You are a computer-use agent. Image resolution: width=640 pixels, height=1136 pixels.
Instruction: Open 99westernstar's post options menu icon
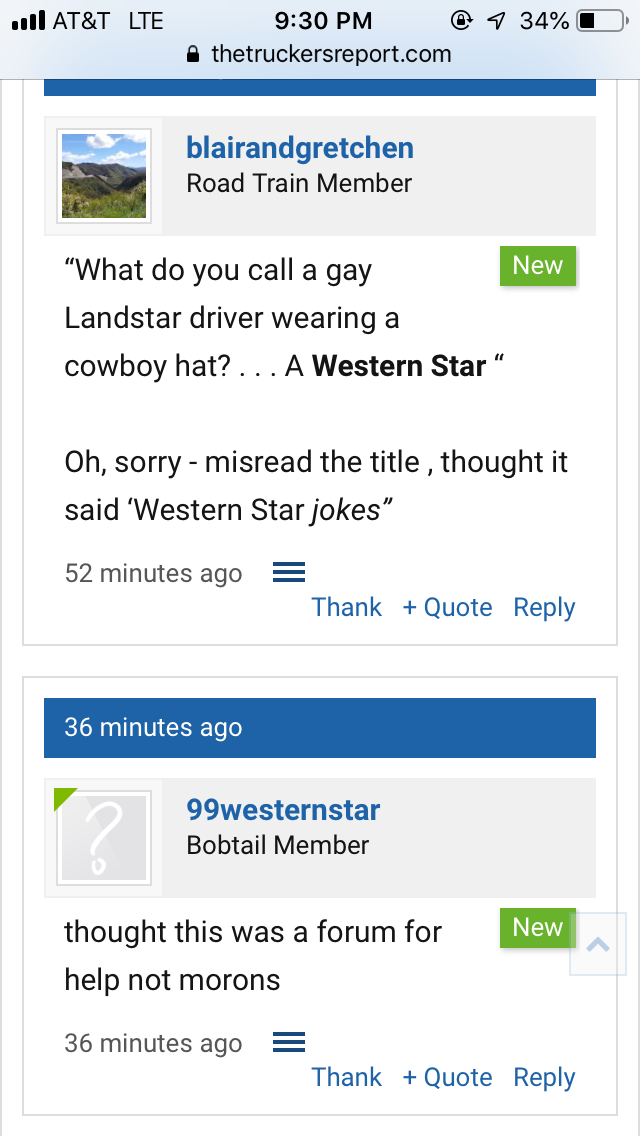pos(289,1043)
